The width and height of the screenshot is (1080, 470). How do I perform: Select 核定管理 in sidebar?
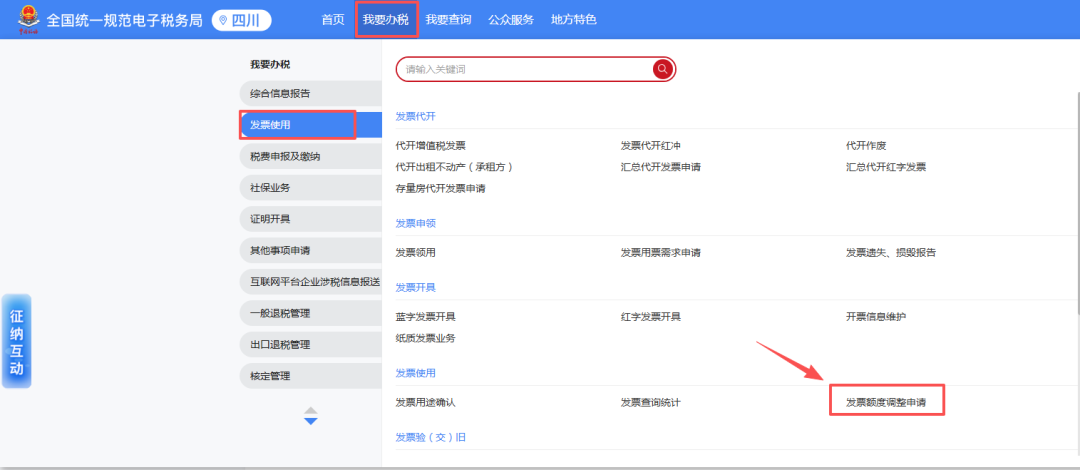pos(311,376)
